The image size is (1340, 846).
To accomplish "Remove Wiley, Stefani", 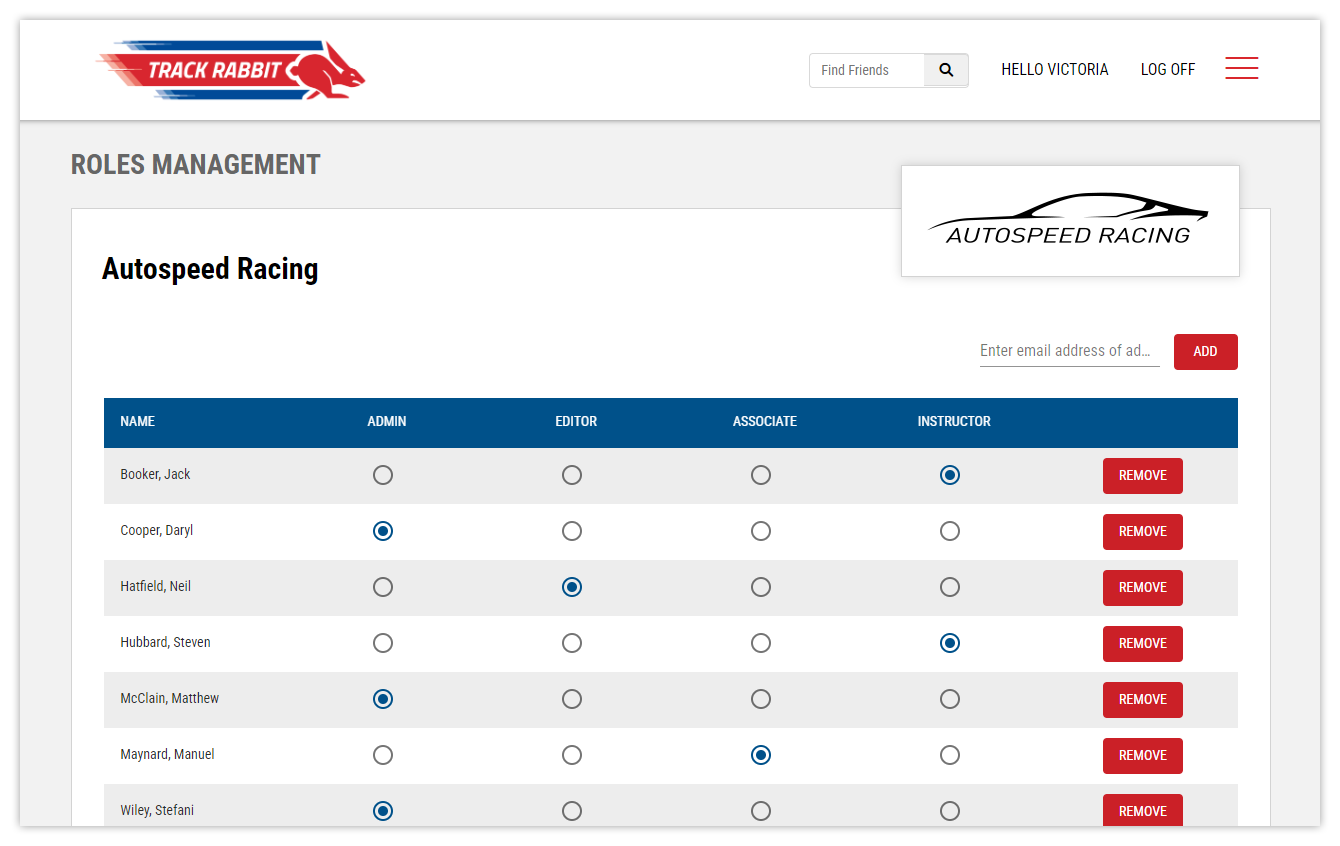I will click(1143, 810).
